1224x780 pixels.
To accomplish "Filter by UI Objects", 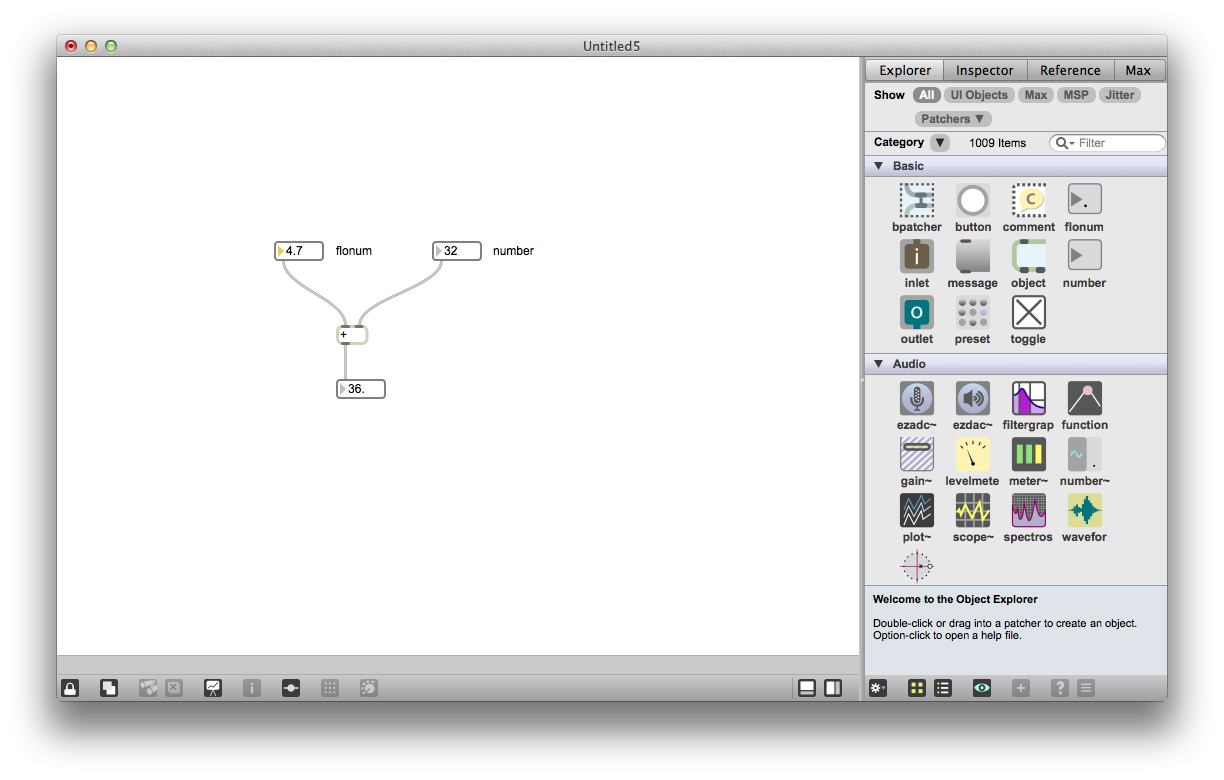I will click(x=979, y=95).
